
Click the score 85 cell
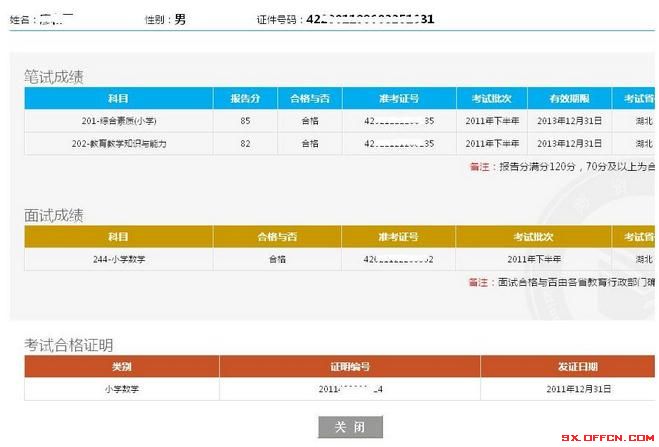(x=245, y=121)
